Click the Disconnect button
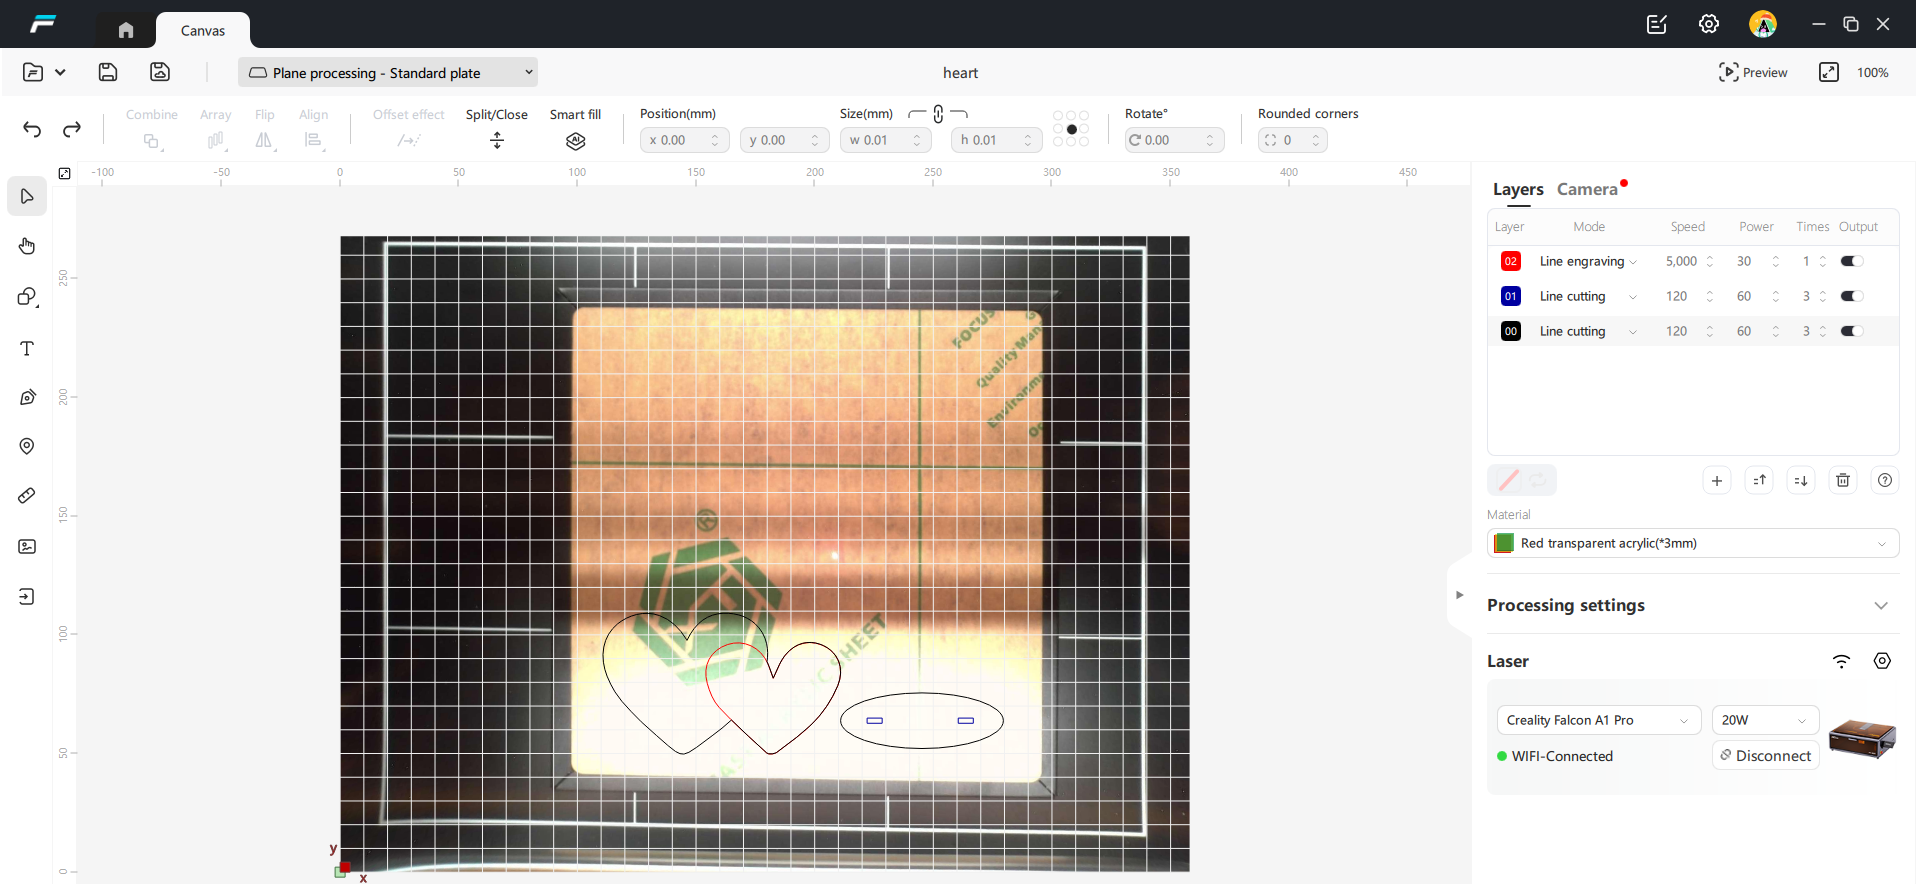 click(1765, 756)
